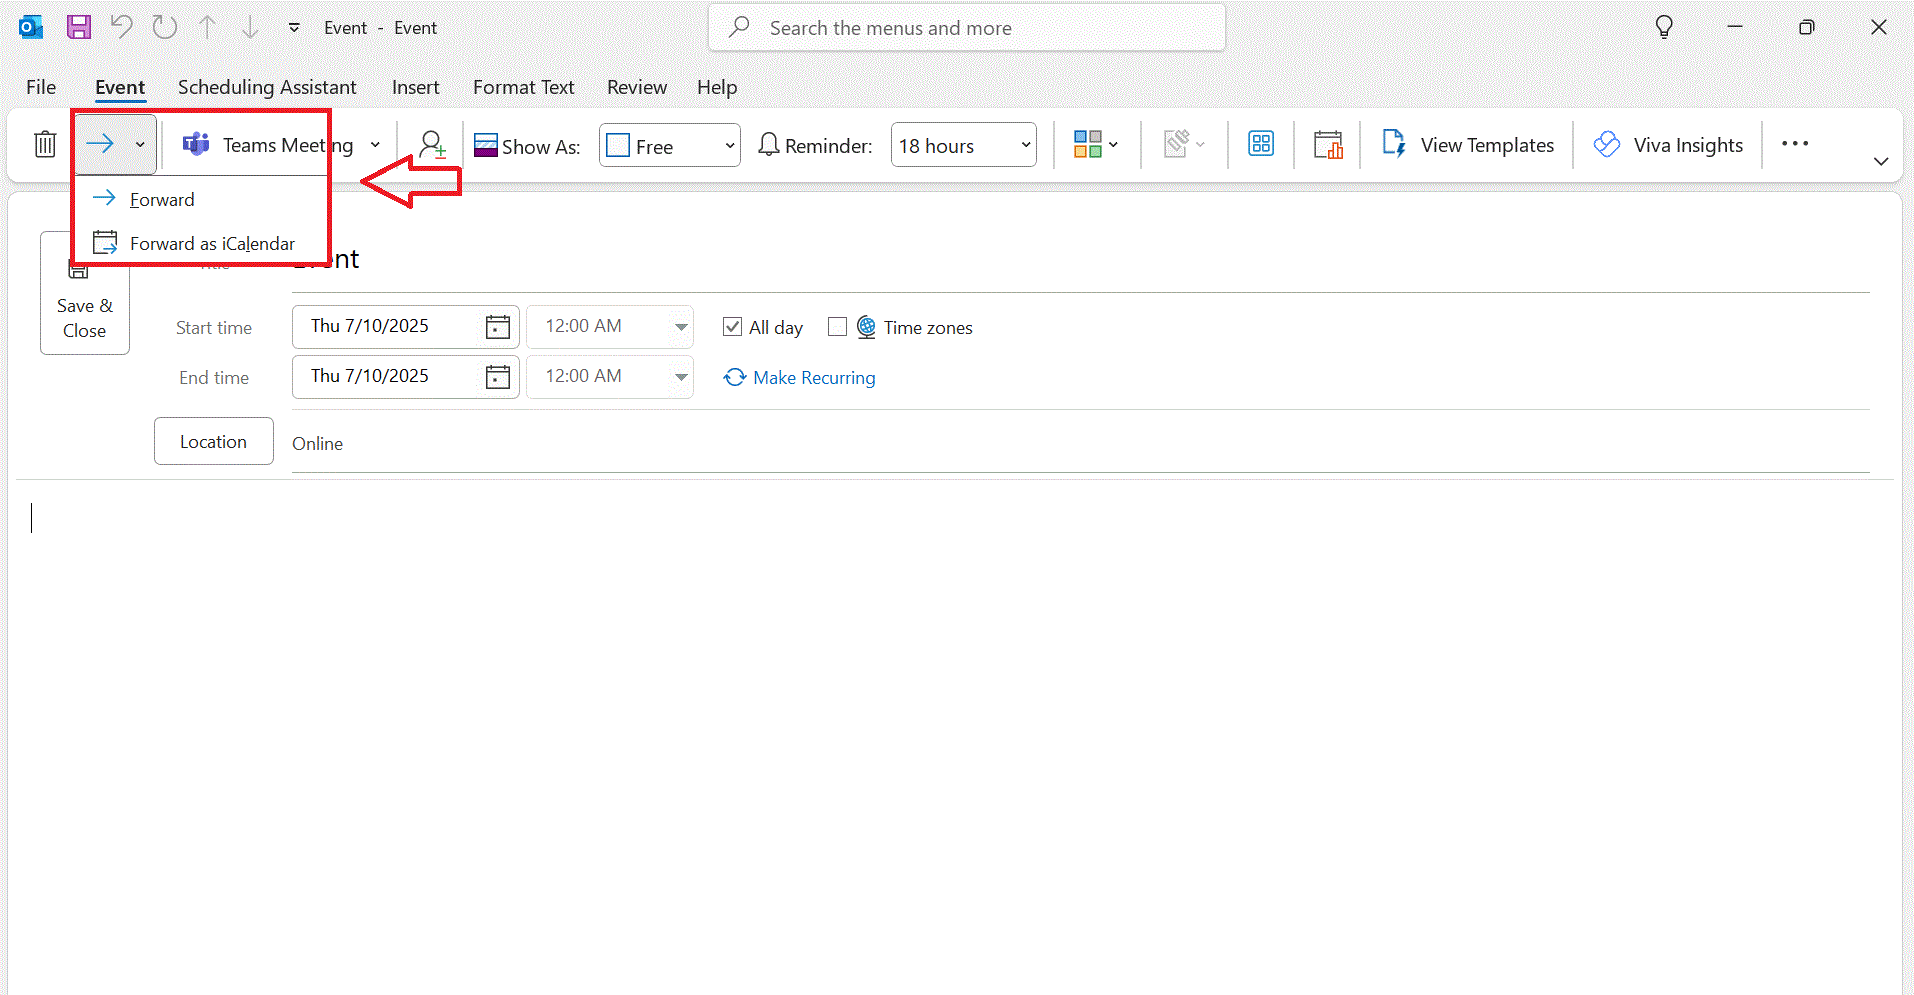
Task: Expand the Reminder time dropdown
Action: click(1023, 144)
